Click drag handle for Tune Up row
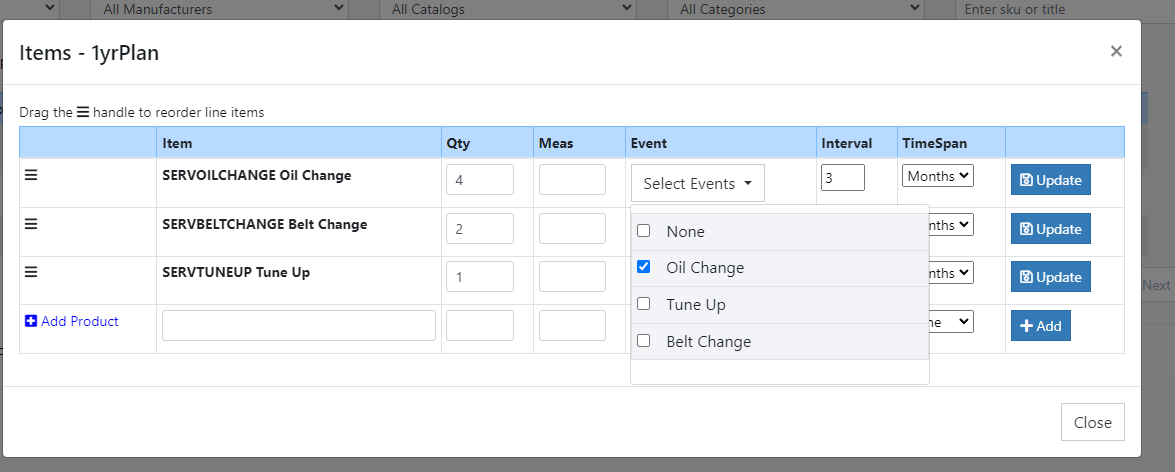The image size is (1175, 472). coord(31,272)
